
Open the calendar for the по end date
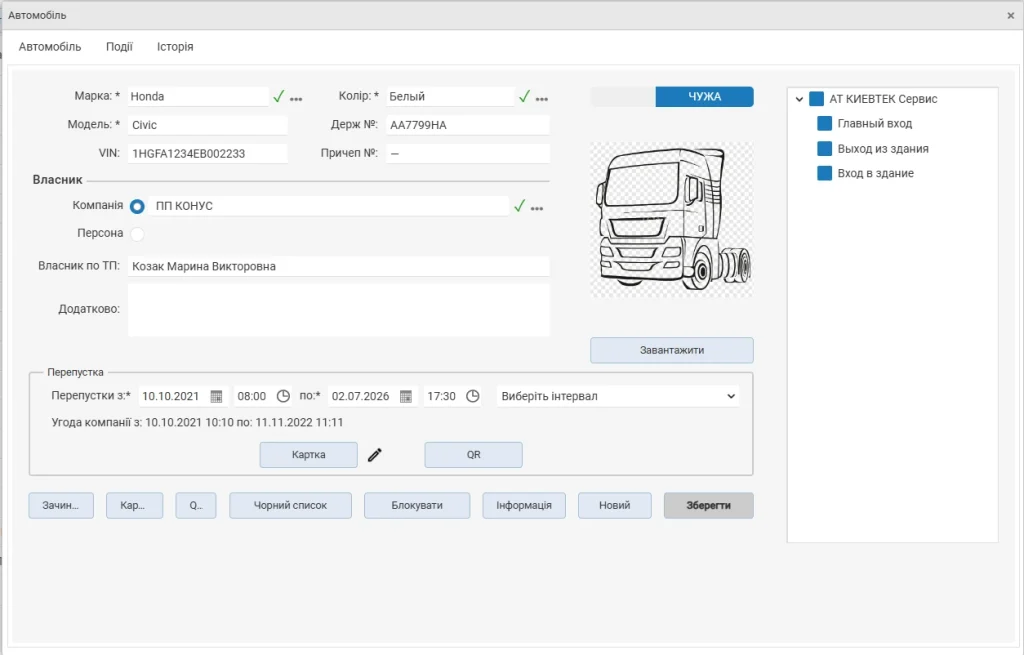point(406,396)
